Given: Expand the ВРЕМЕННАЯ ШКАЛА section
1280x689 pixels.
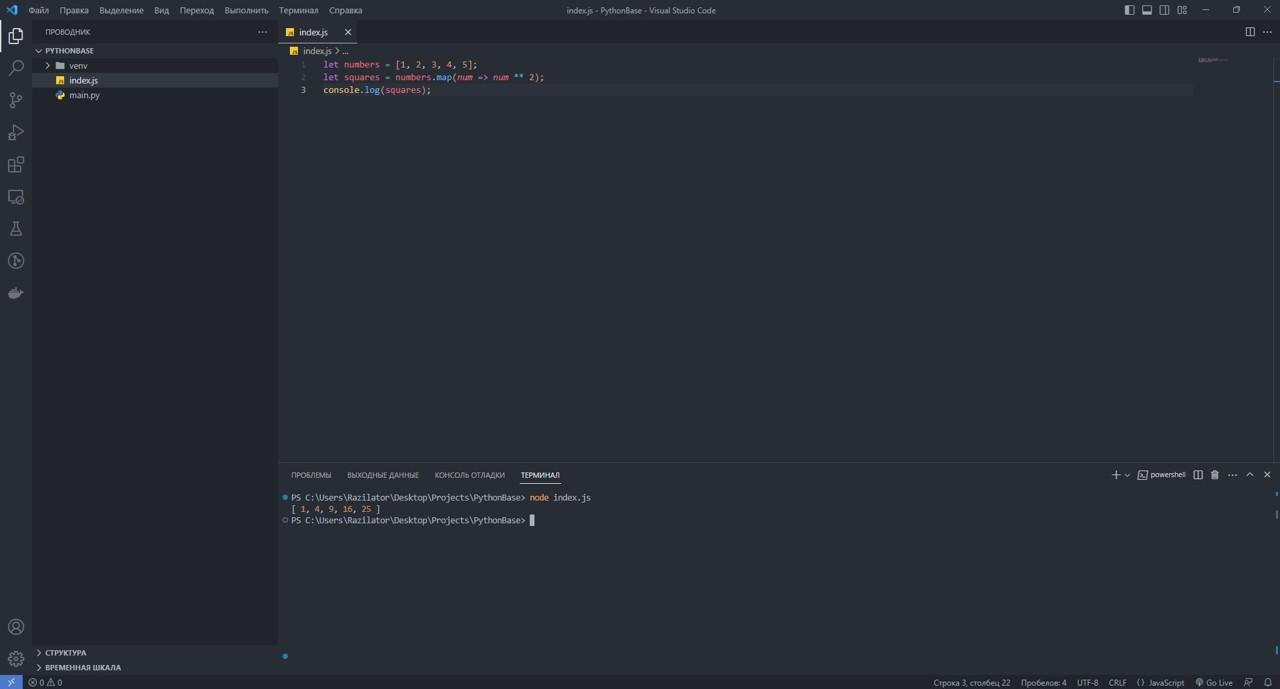Looking at the screenshot, I should point(82,667).
